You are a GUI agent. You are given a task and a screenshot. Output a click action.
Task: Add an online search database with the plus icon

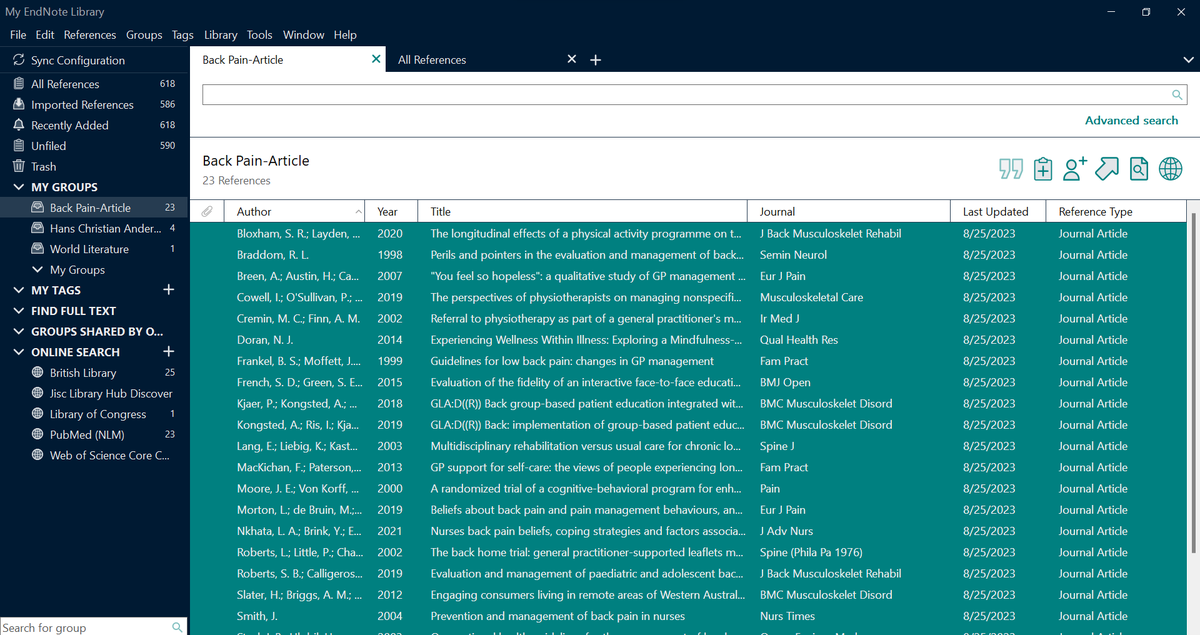pos(169,352)
